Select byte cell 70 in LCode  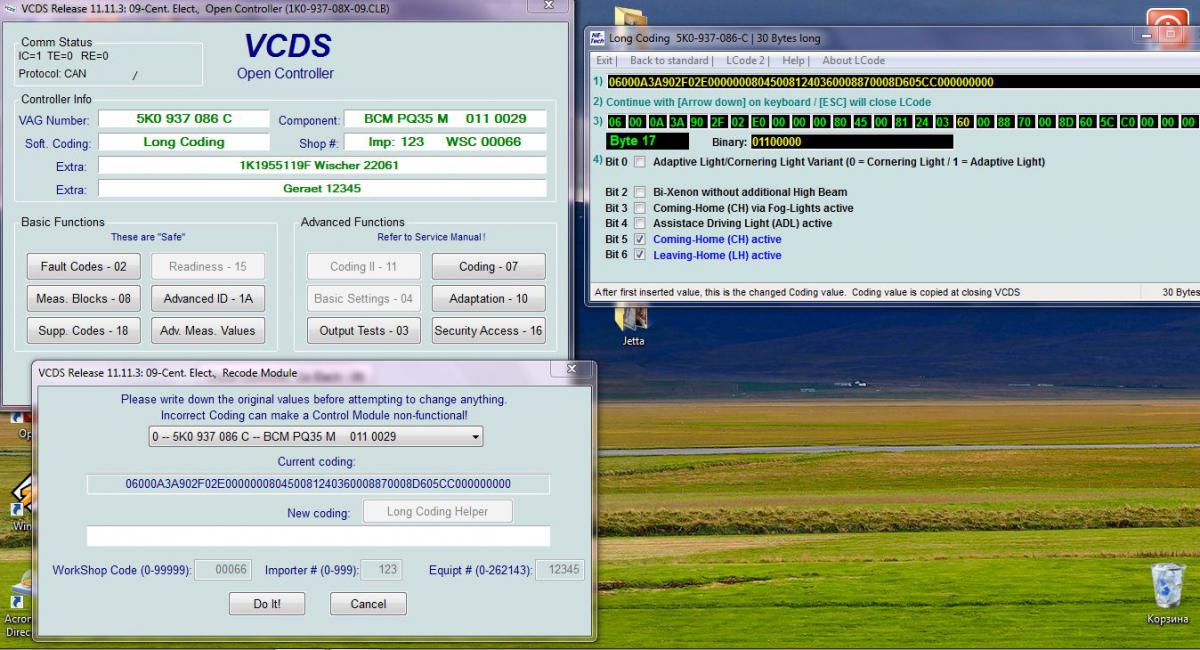[x=1025, y=122]
